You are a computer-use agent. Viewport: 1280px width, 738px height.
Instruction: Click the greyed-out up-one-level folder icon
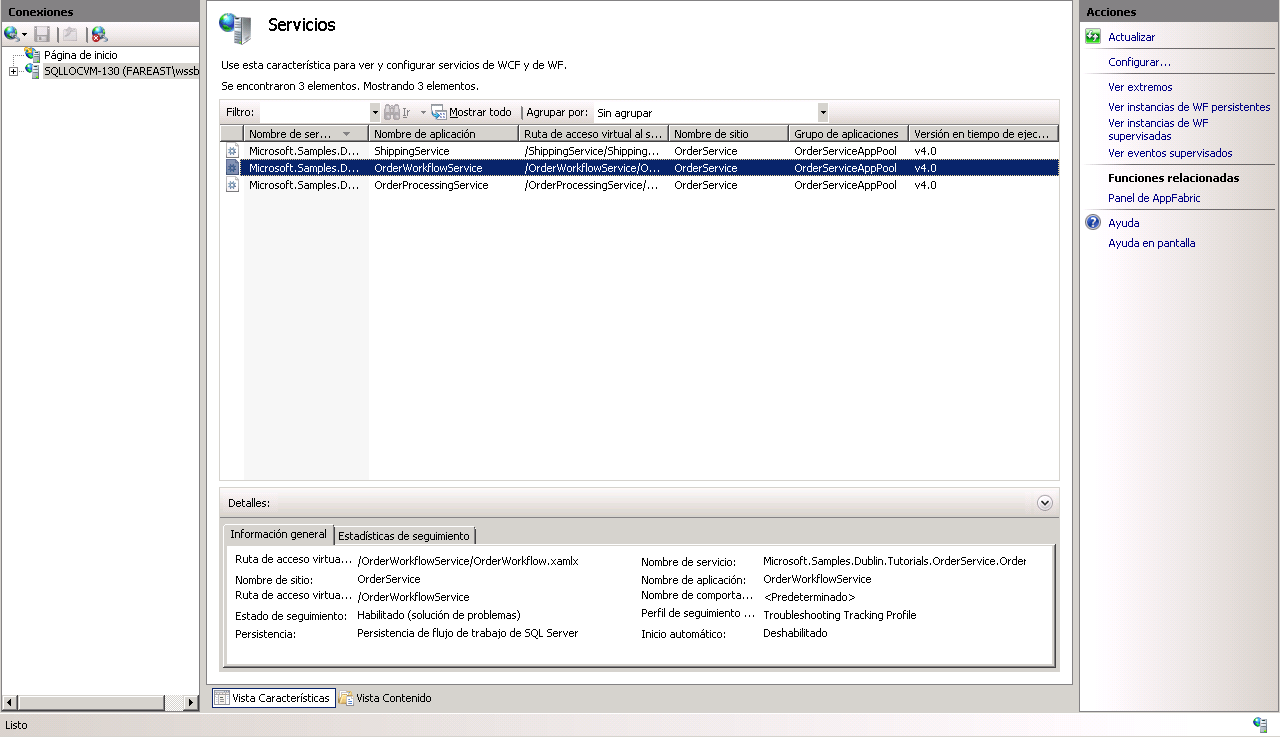click(x=71, y=34)
